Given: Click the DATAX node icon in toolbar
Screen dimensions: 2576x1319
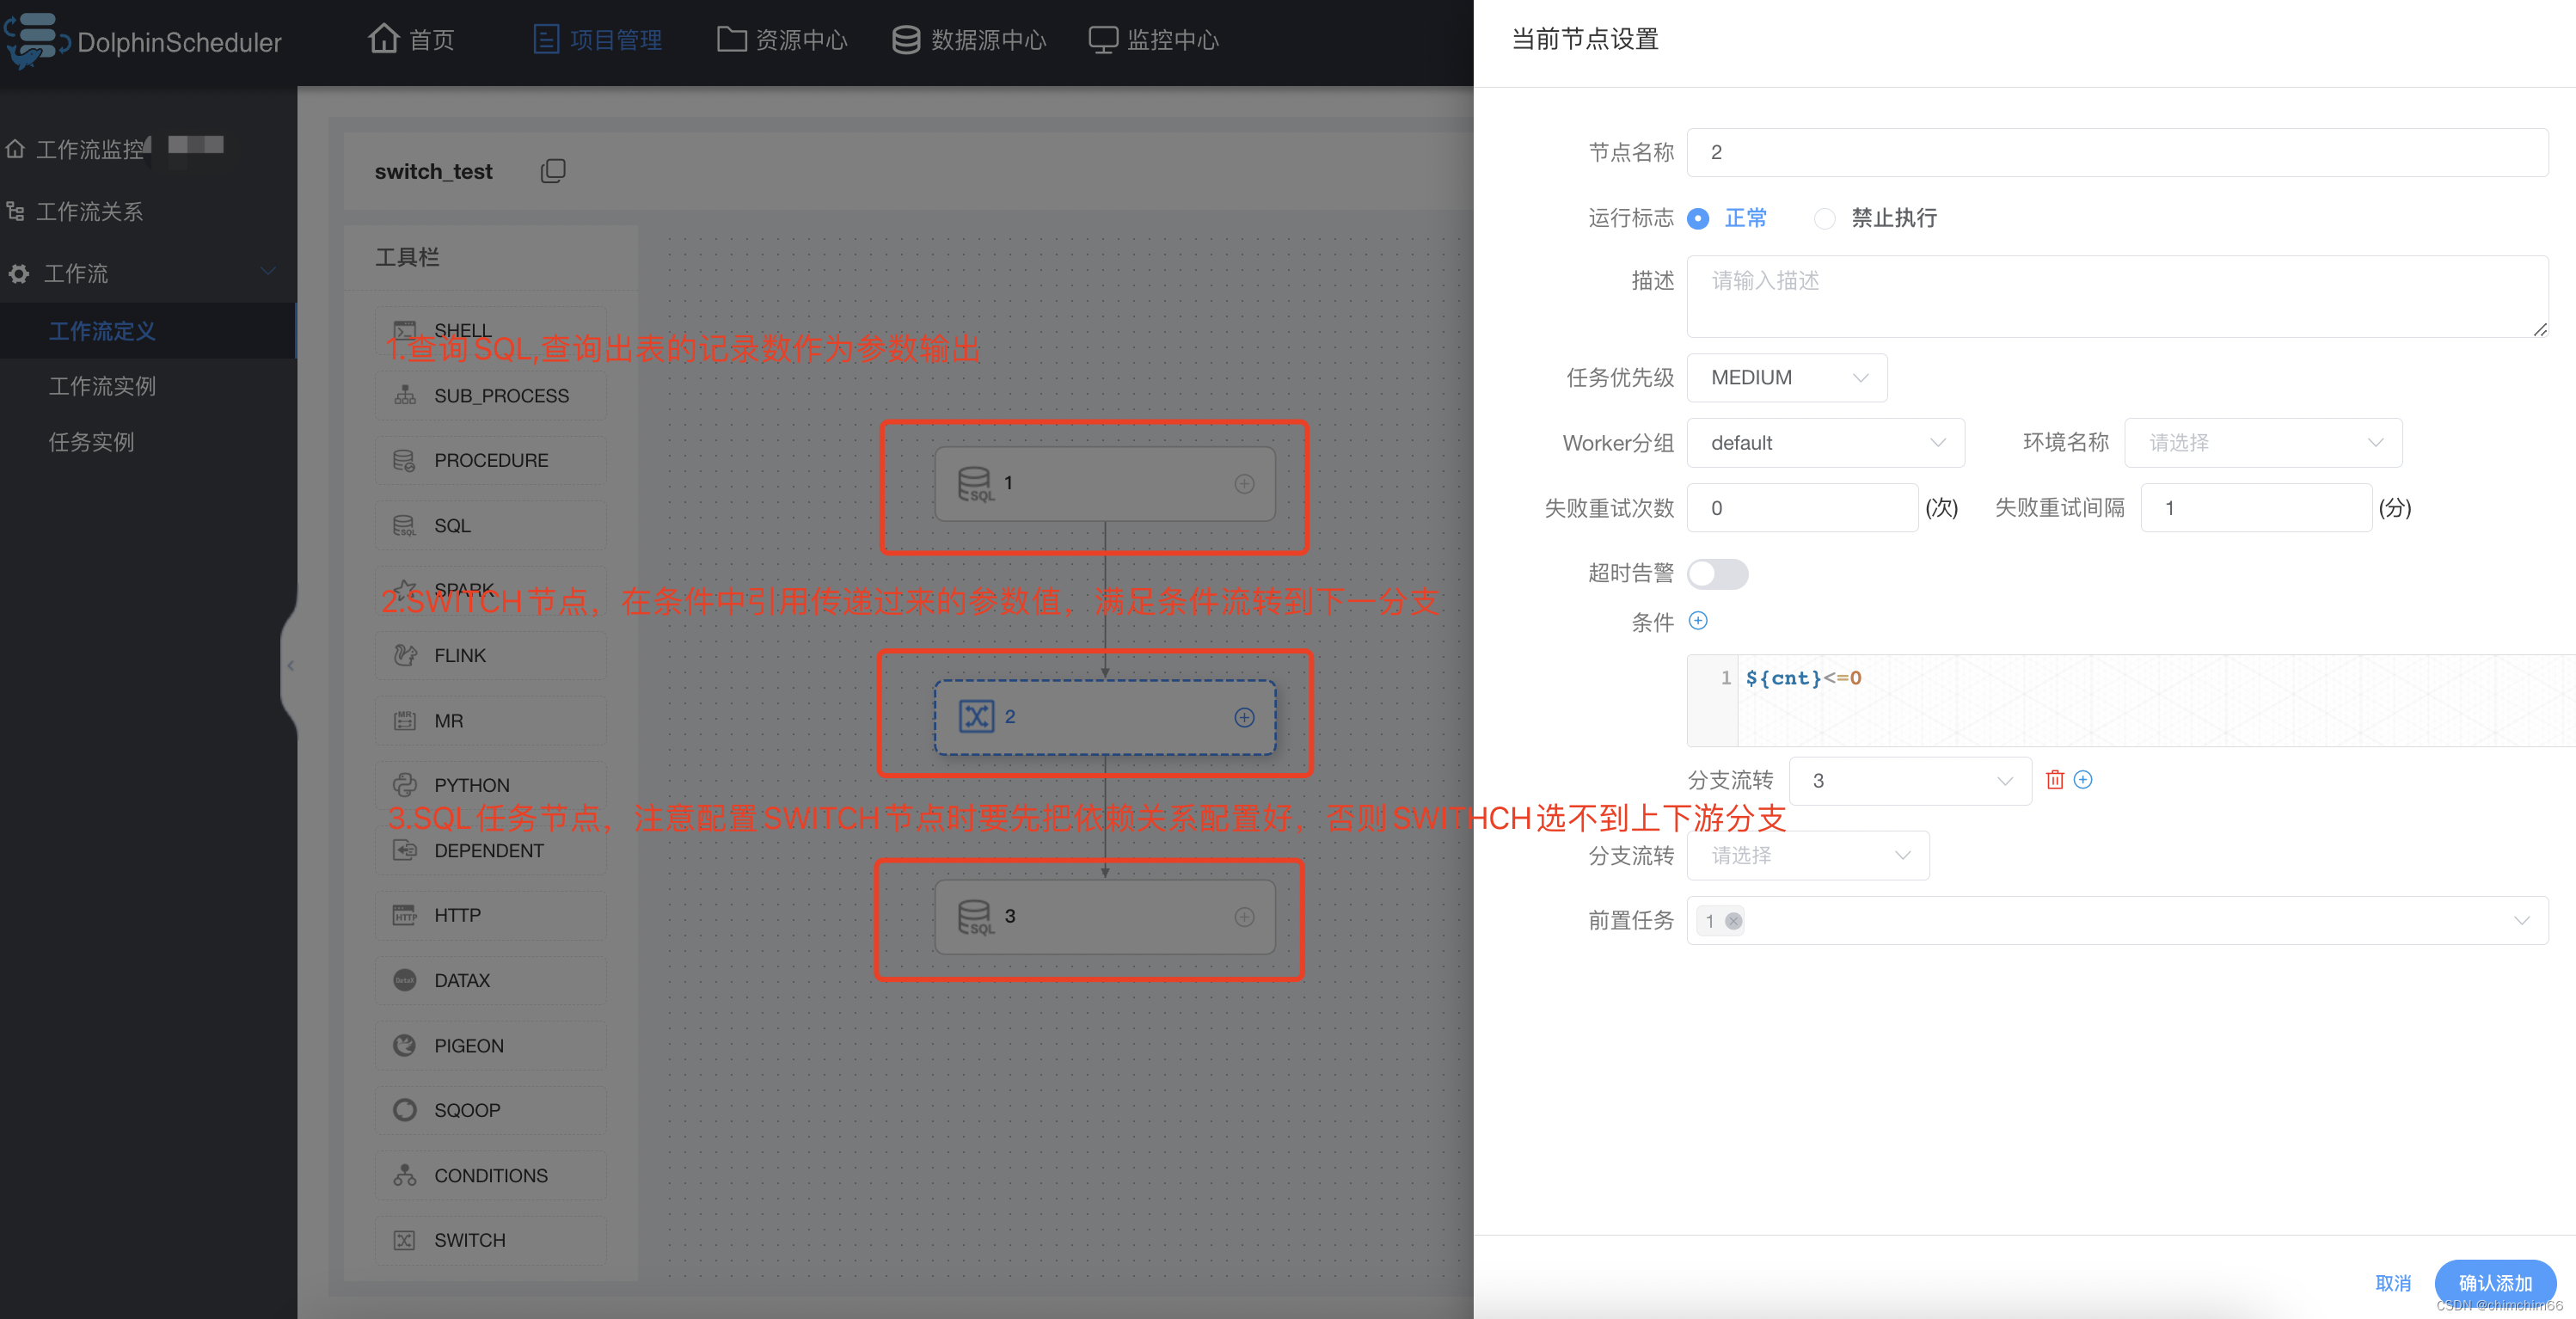Looking at the screenshot, I should [x=402, y=979].
